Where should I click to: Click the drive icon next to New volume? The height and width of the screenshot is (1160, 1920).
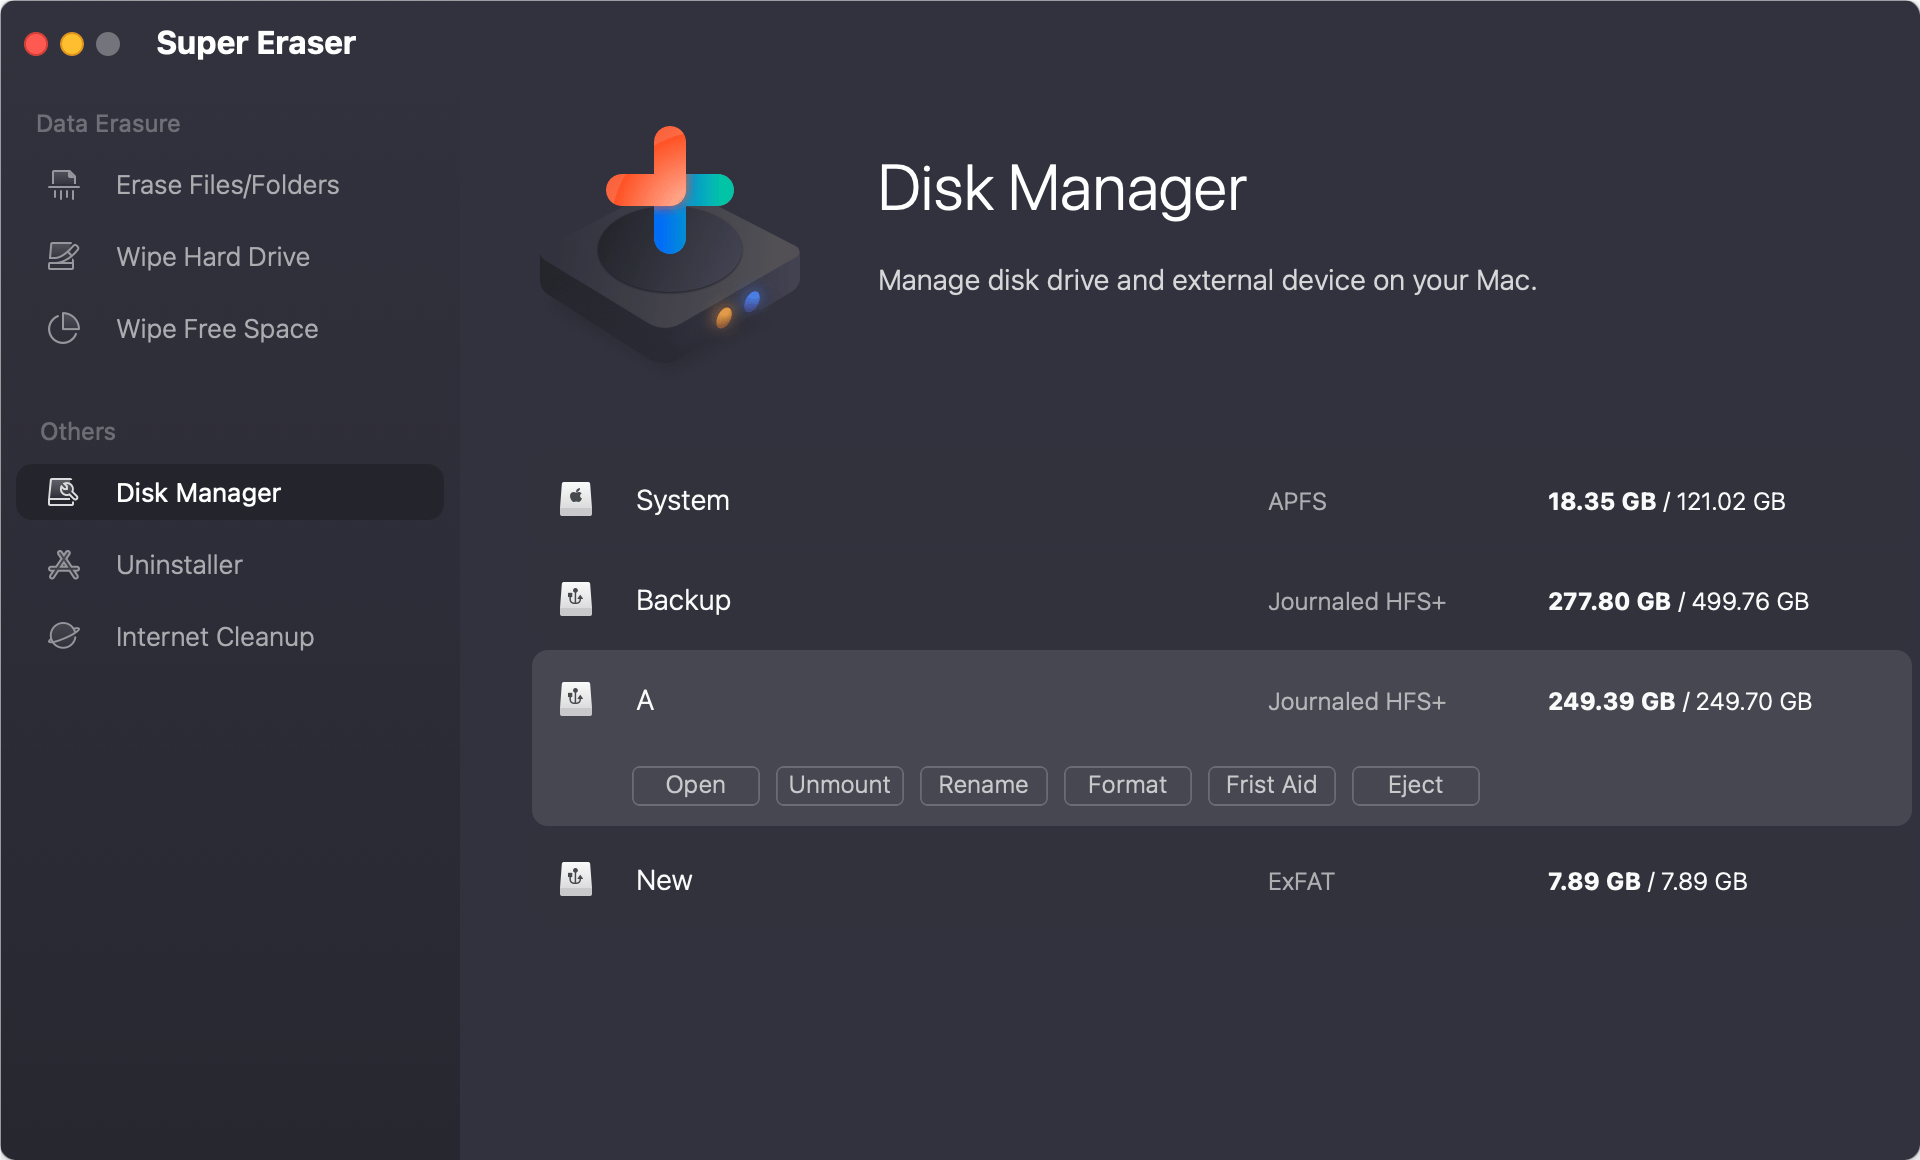tap(575, 879)
